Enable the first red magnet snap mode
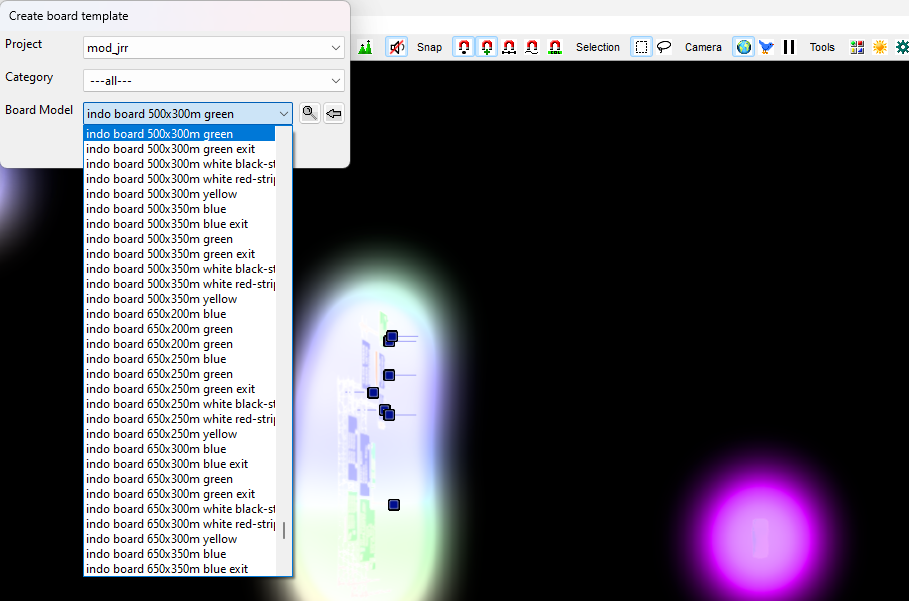Screen dimensions: 909x601 464,47
